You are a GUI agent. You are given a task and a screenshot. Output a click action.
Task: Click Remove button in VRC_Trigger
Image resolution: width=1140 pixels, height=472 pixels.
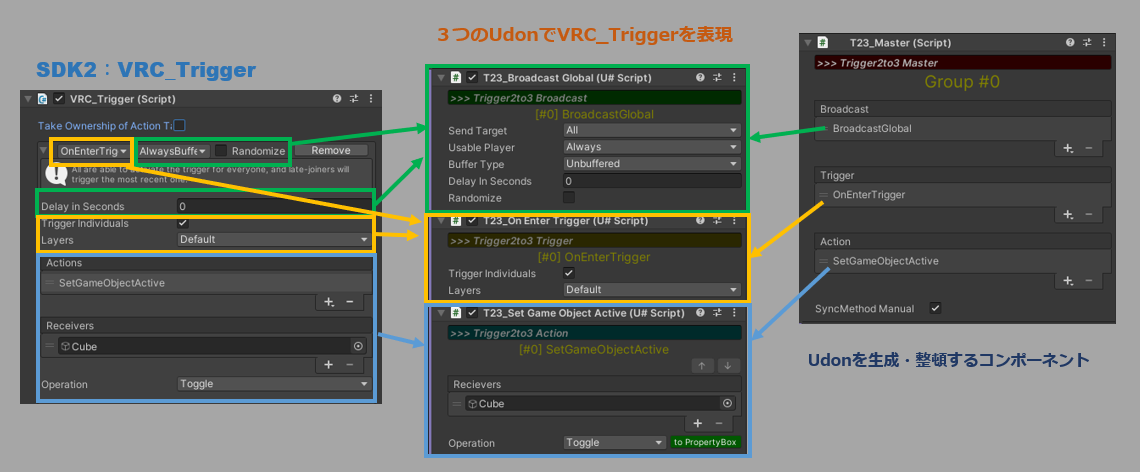[331, 151]
